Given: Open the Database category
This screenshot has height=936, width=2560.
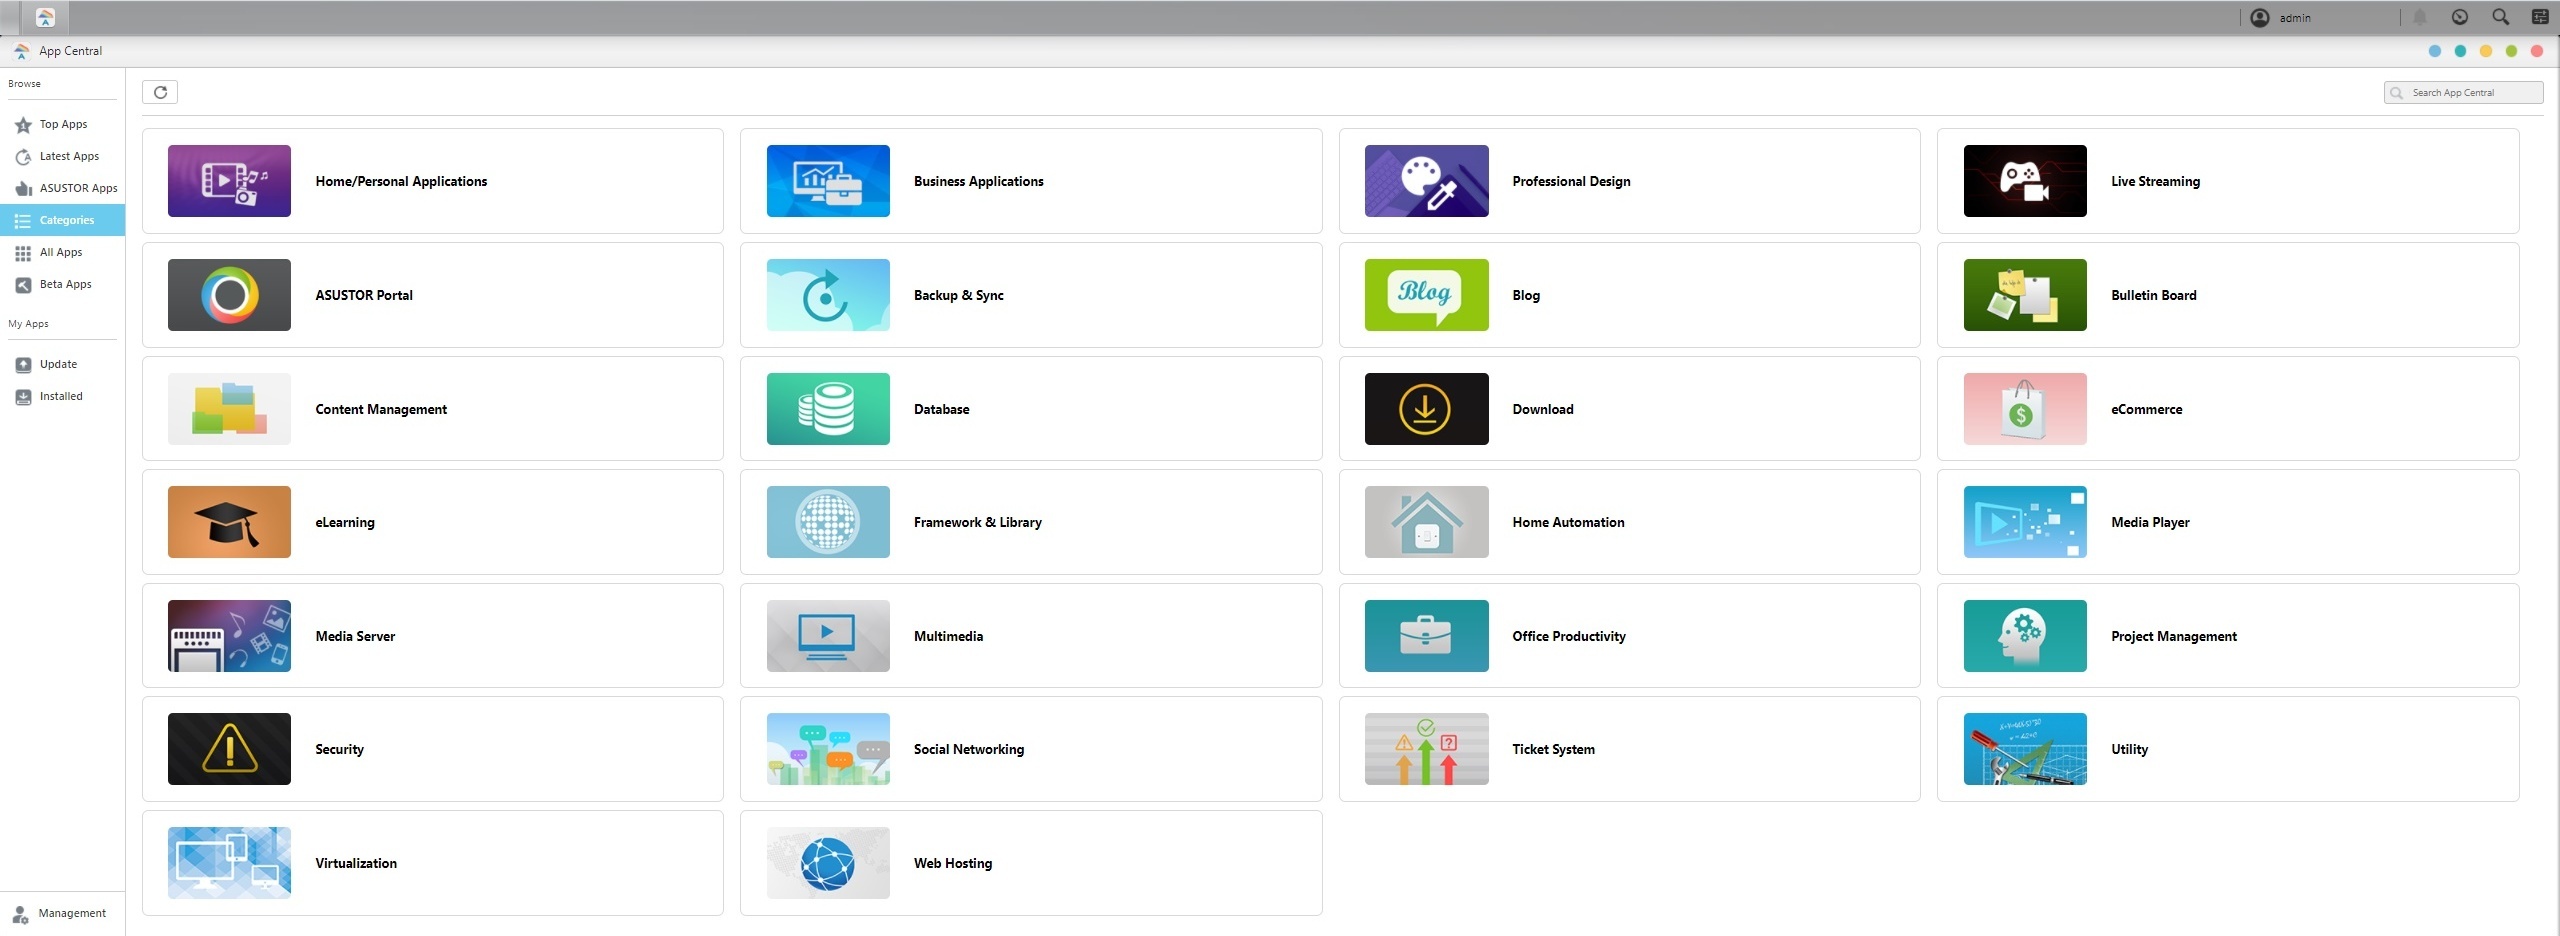Looking at the screenshot, I should coord(1030,408).
